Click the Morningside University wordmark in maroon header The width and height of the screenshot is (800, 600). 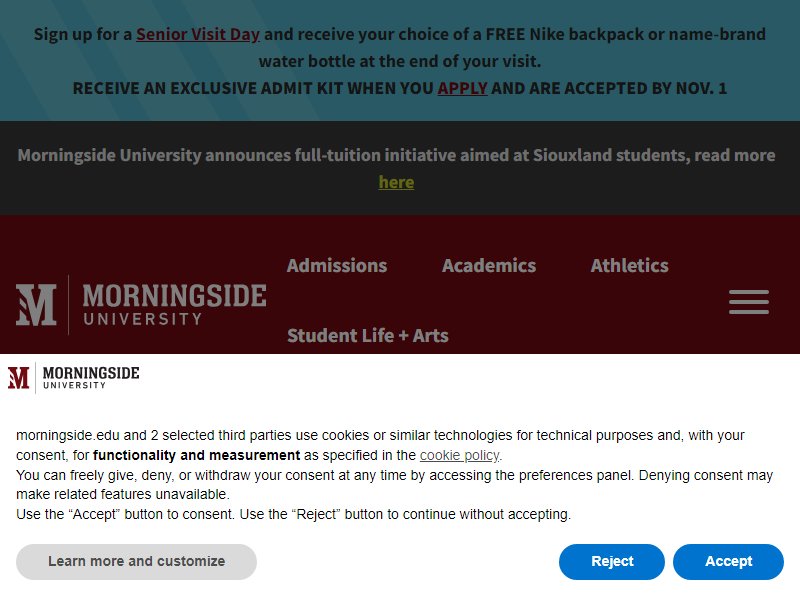point(174,305)
